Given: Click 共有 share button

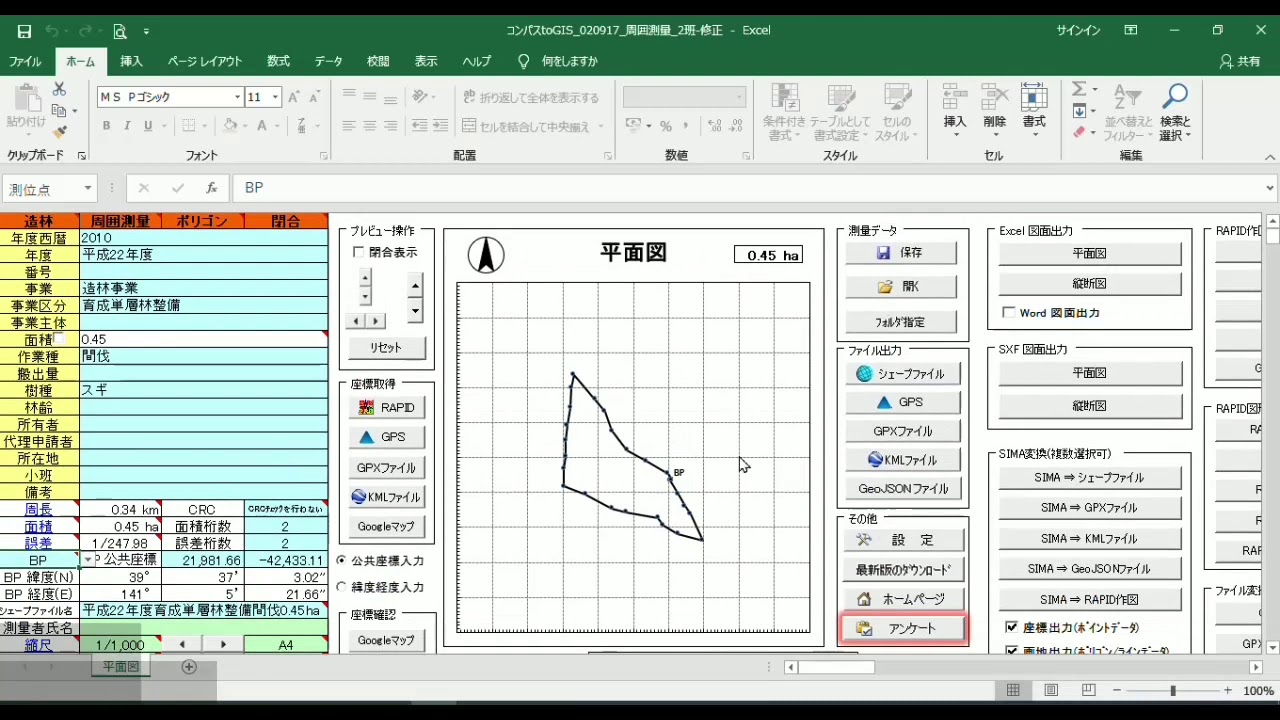Looking at the screenshot, I should (1240, 61).
